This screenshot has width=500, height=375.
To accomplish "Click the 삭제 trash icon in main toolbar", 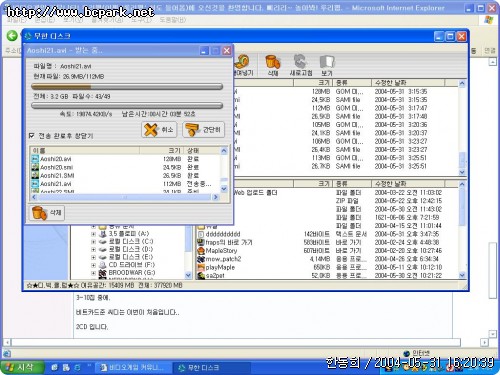I will [273, 65].
